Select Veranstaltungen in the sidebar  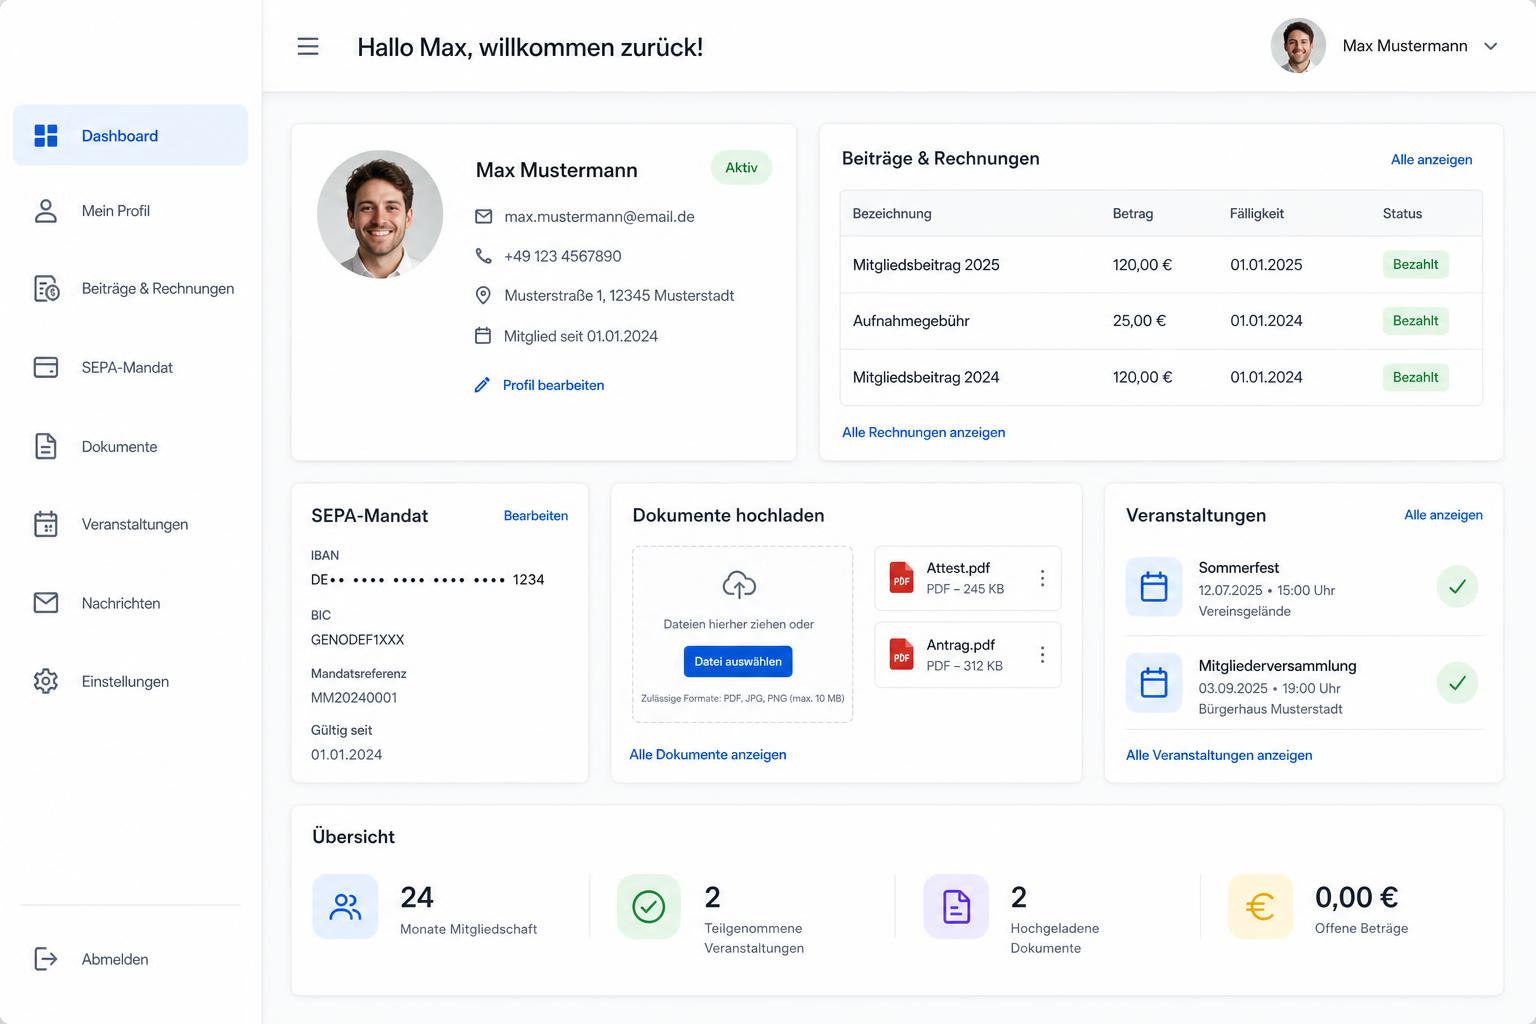(x=130, y=524)
